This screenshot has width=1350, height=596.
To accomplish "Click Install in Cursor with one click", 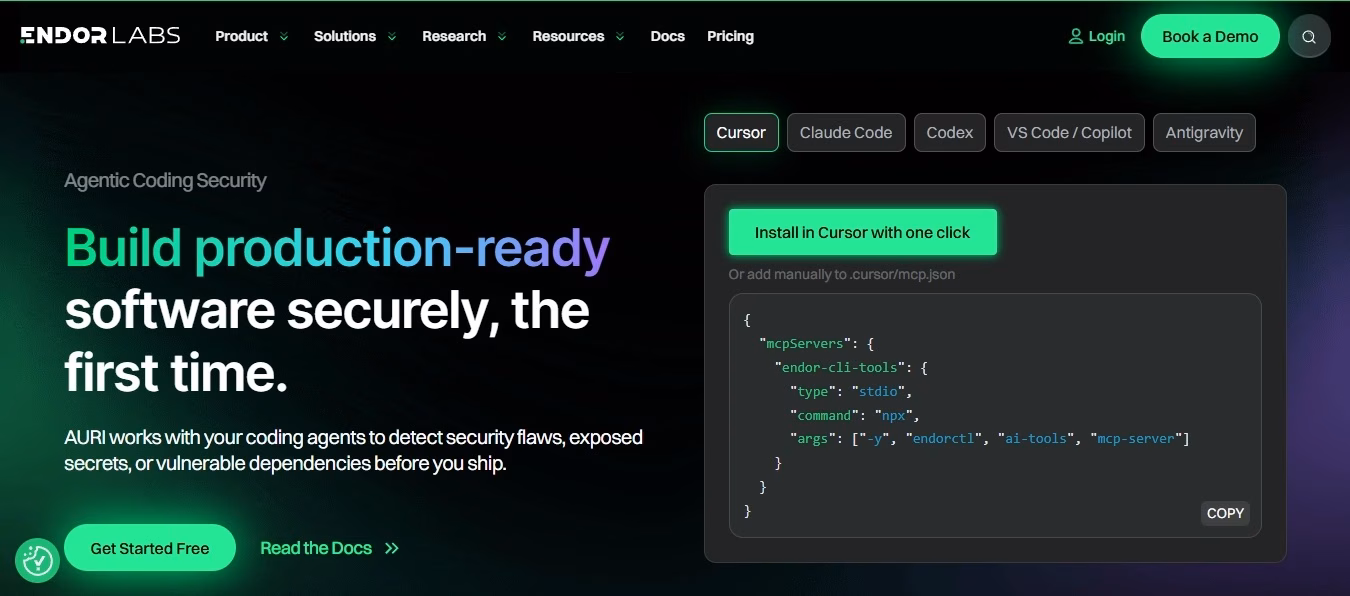I will (x=862, y=232).
